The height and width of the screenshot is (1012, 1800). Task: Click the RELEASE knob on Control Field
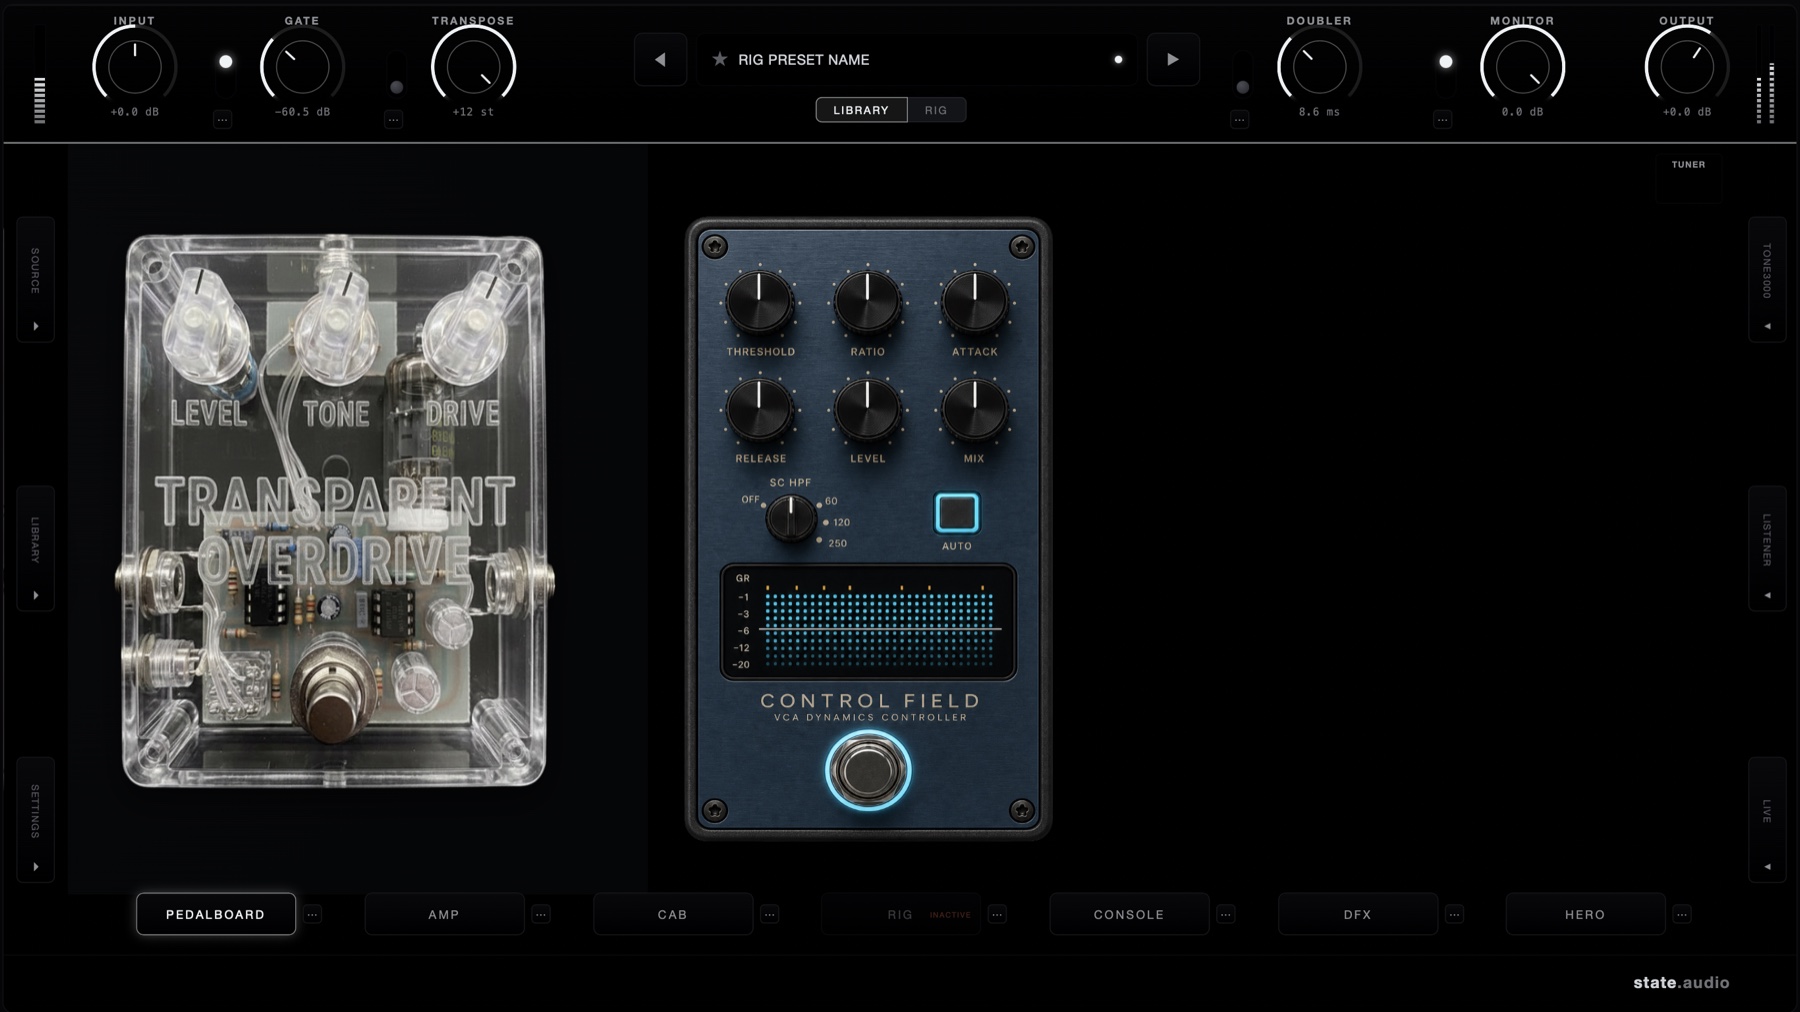pyautogui.click(x=759, y=409)
